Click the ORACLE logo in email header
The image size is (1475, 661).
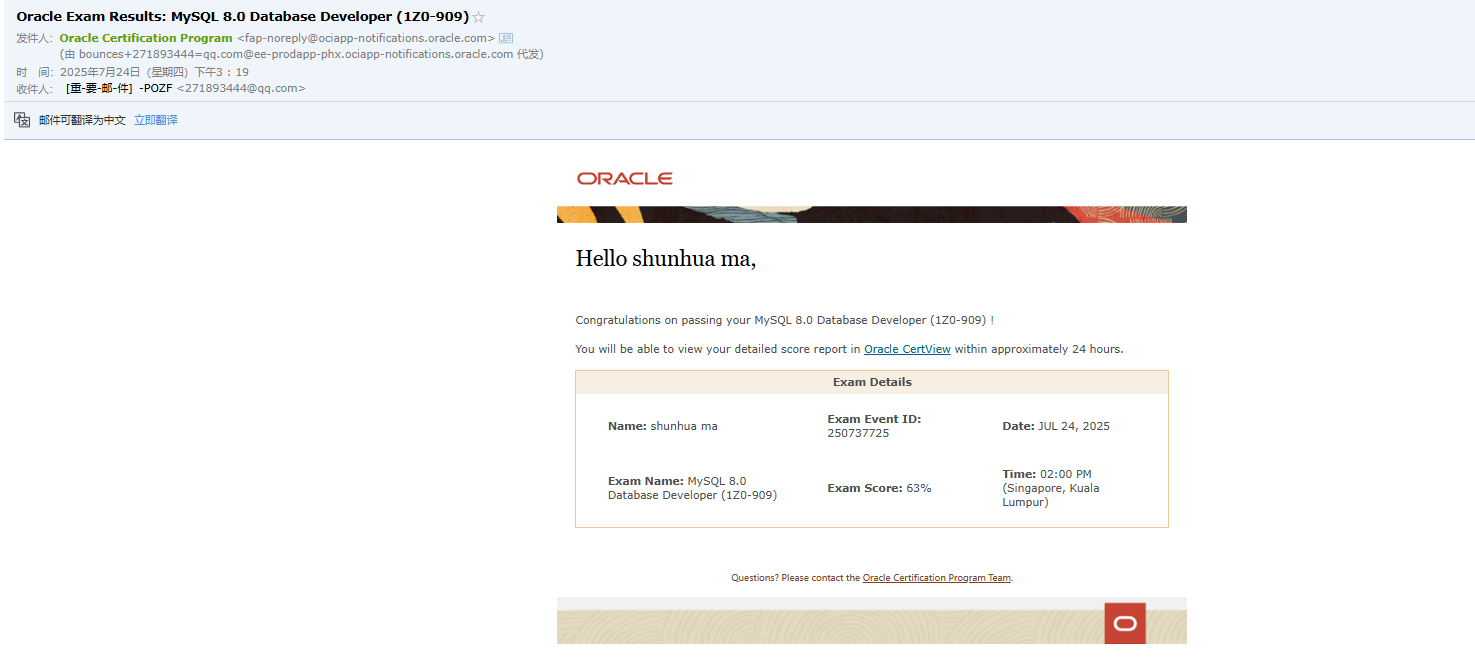(625, 178)
